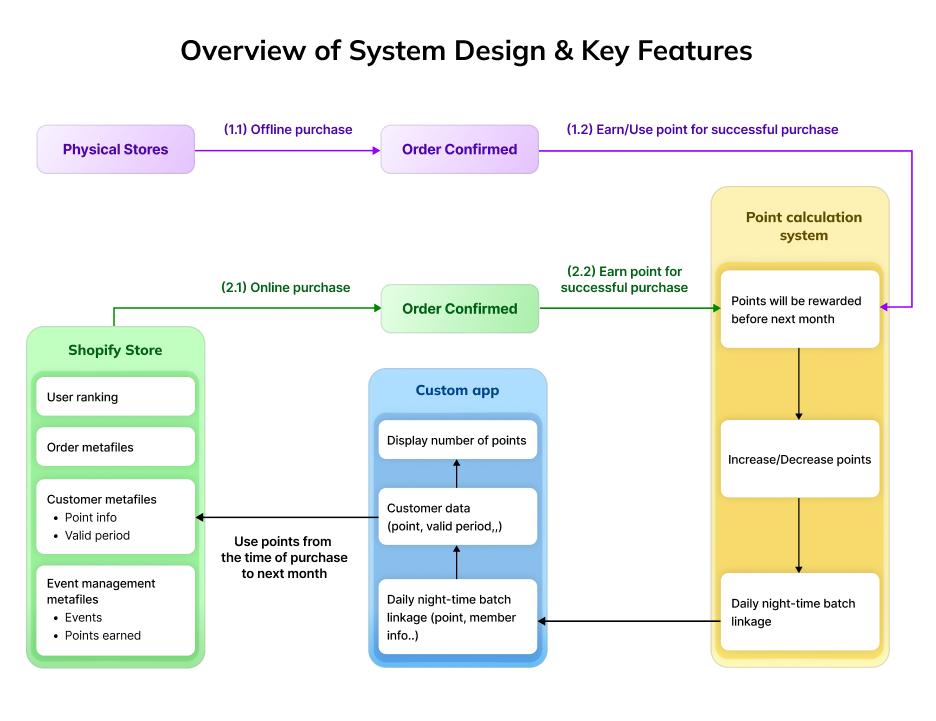This screenshot has width=936, height=721.
Task: Select the Point calculation system heading
Action: tap(803, 226)
